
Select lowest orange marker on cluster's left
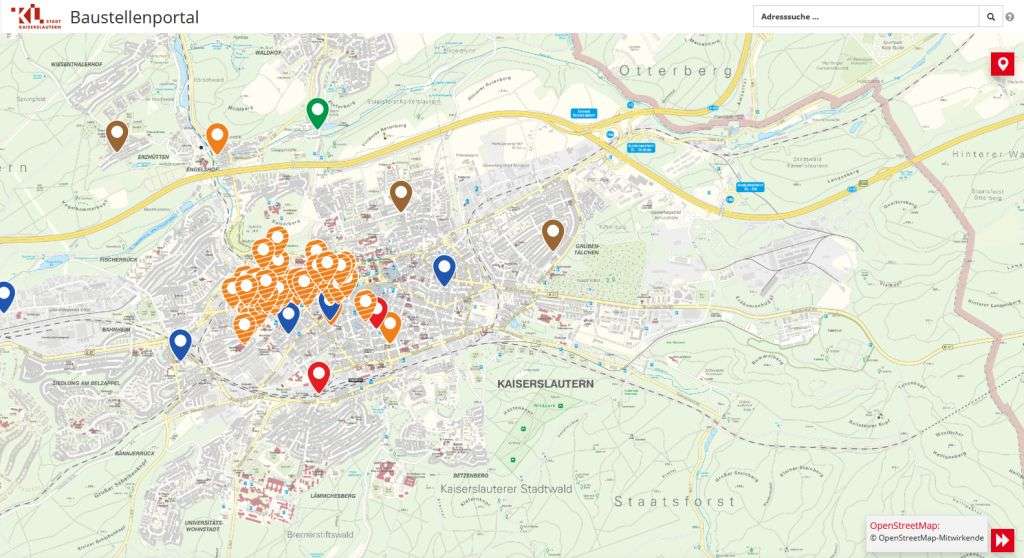[x=244, y=325]
